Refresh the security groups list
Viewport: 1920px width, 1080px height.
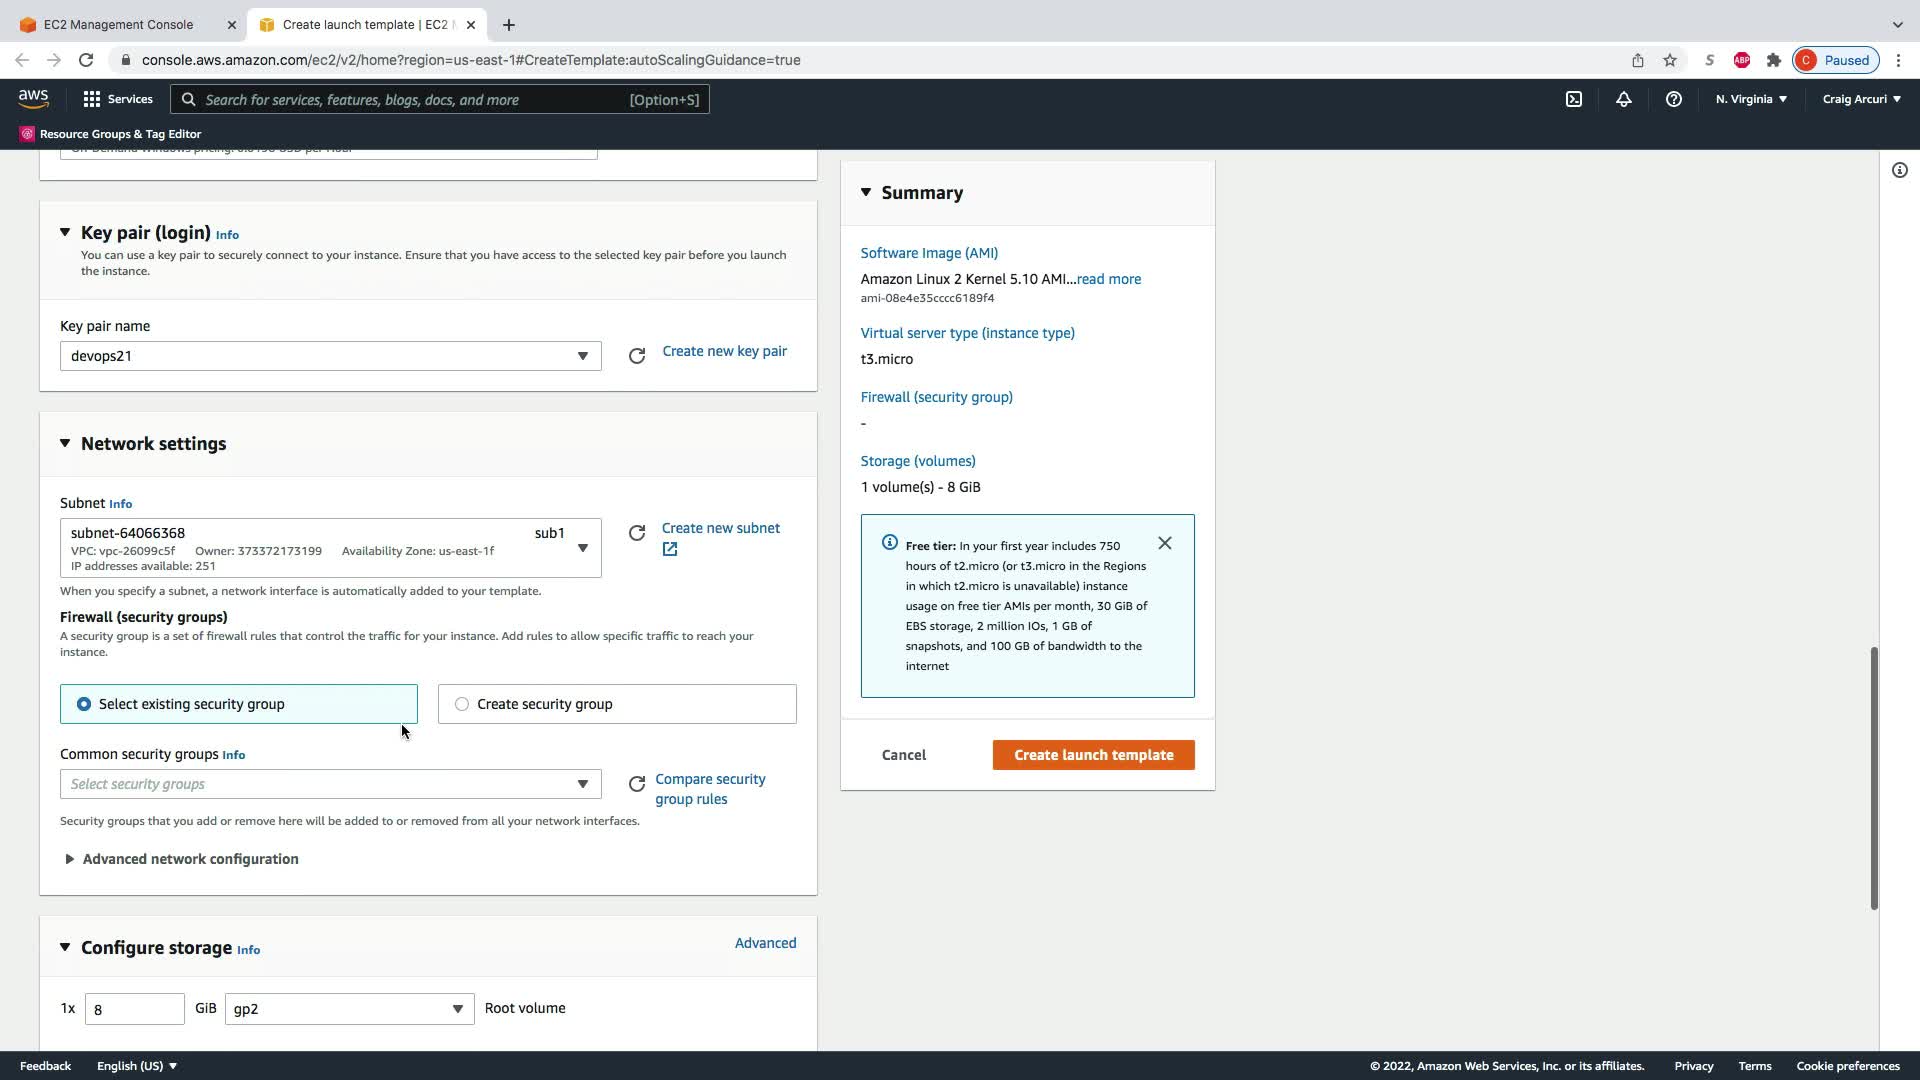[637, 784]
